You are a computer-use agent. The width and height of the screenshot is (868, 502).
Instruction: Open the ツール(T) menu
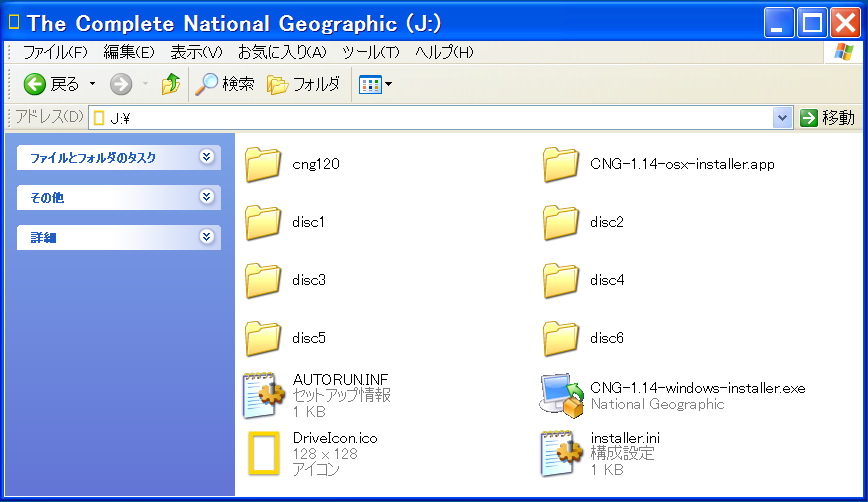tap(370, 53)
